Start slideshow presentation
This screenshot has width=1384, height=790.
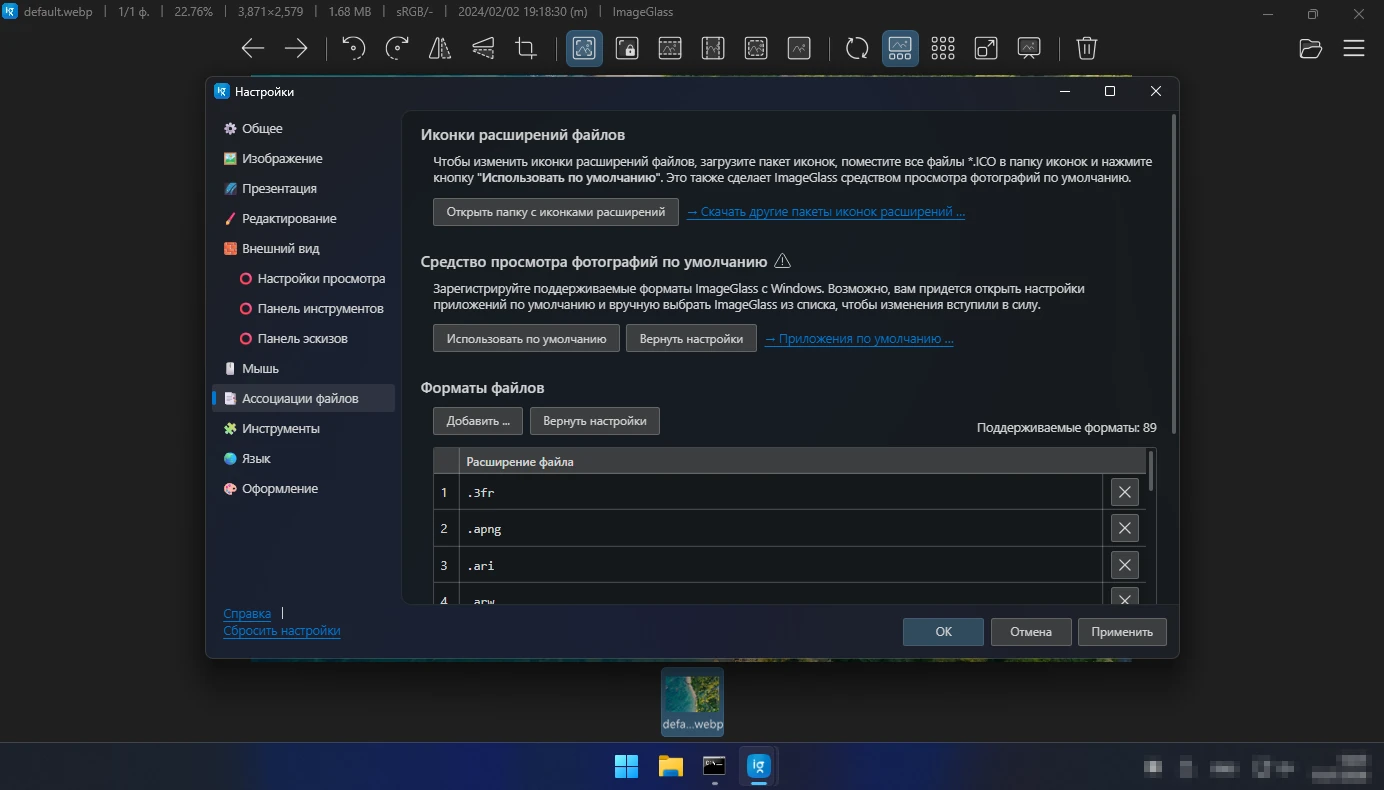tap(1029, 48)
